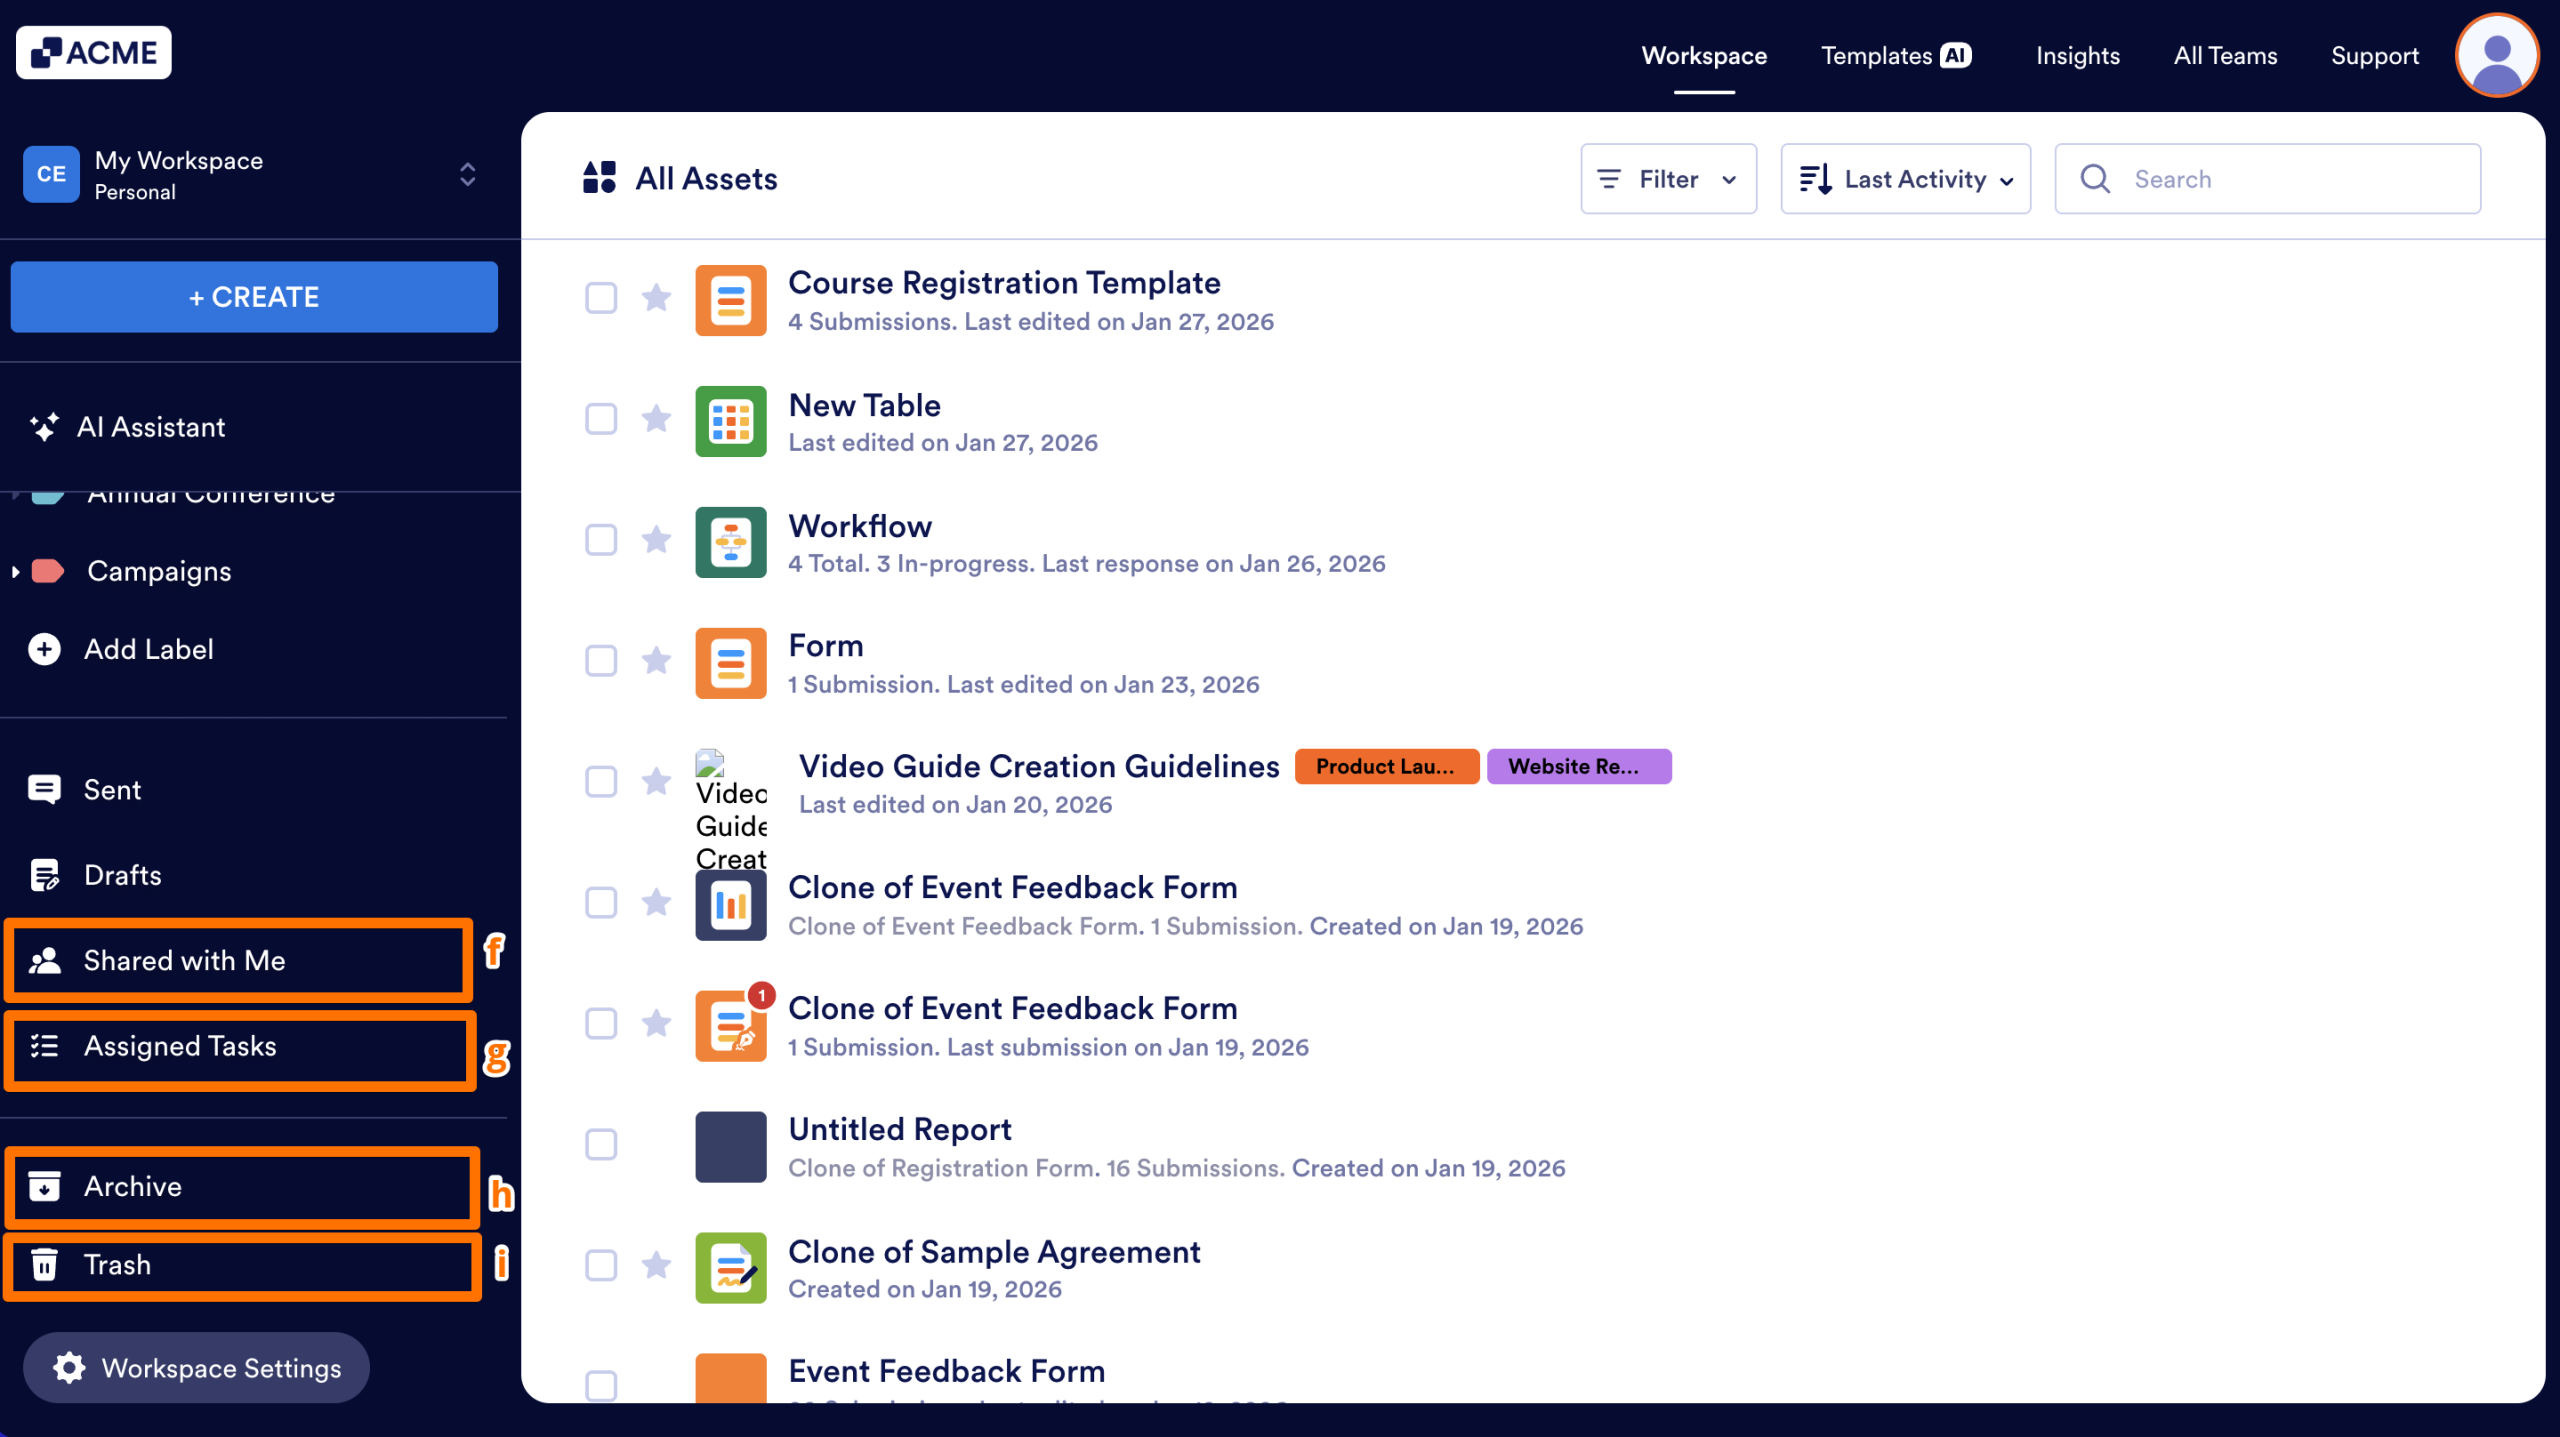The height and width of the screenshot is (1437, 2560).
Task: Click the Trash bin icon
Action: point(44,1264)
